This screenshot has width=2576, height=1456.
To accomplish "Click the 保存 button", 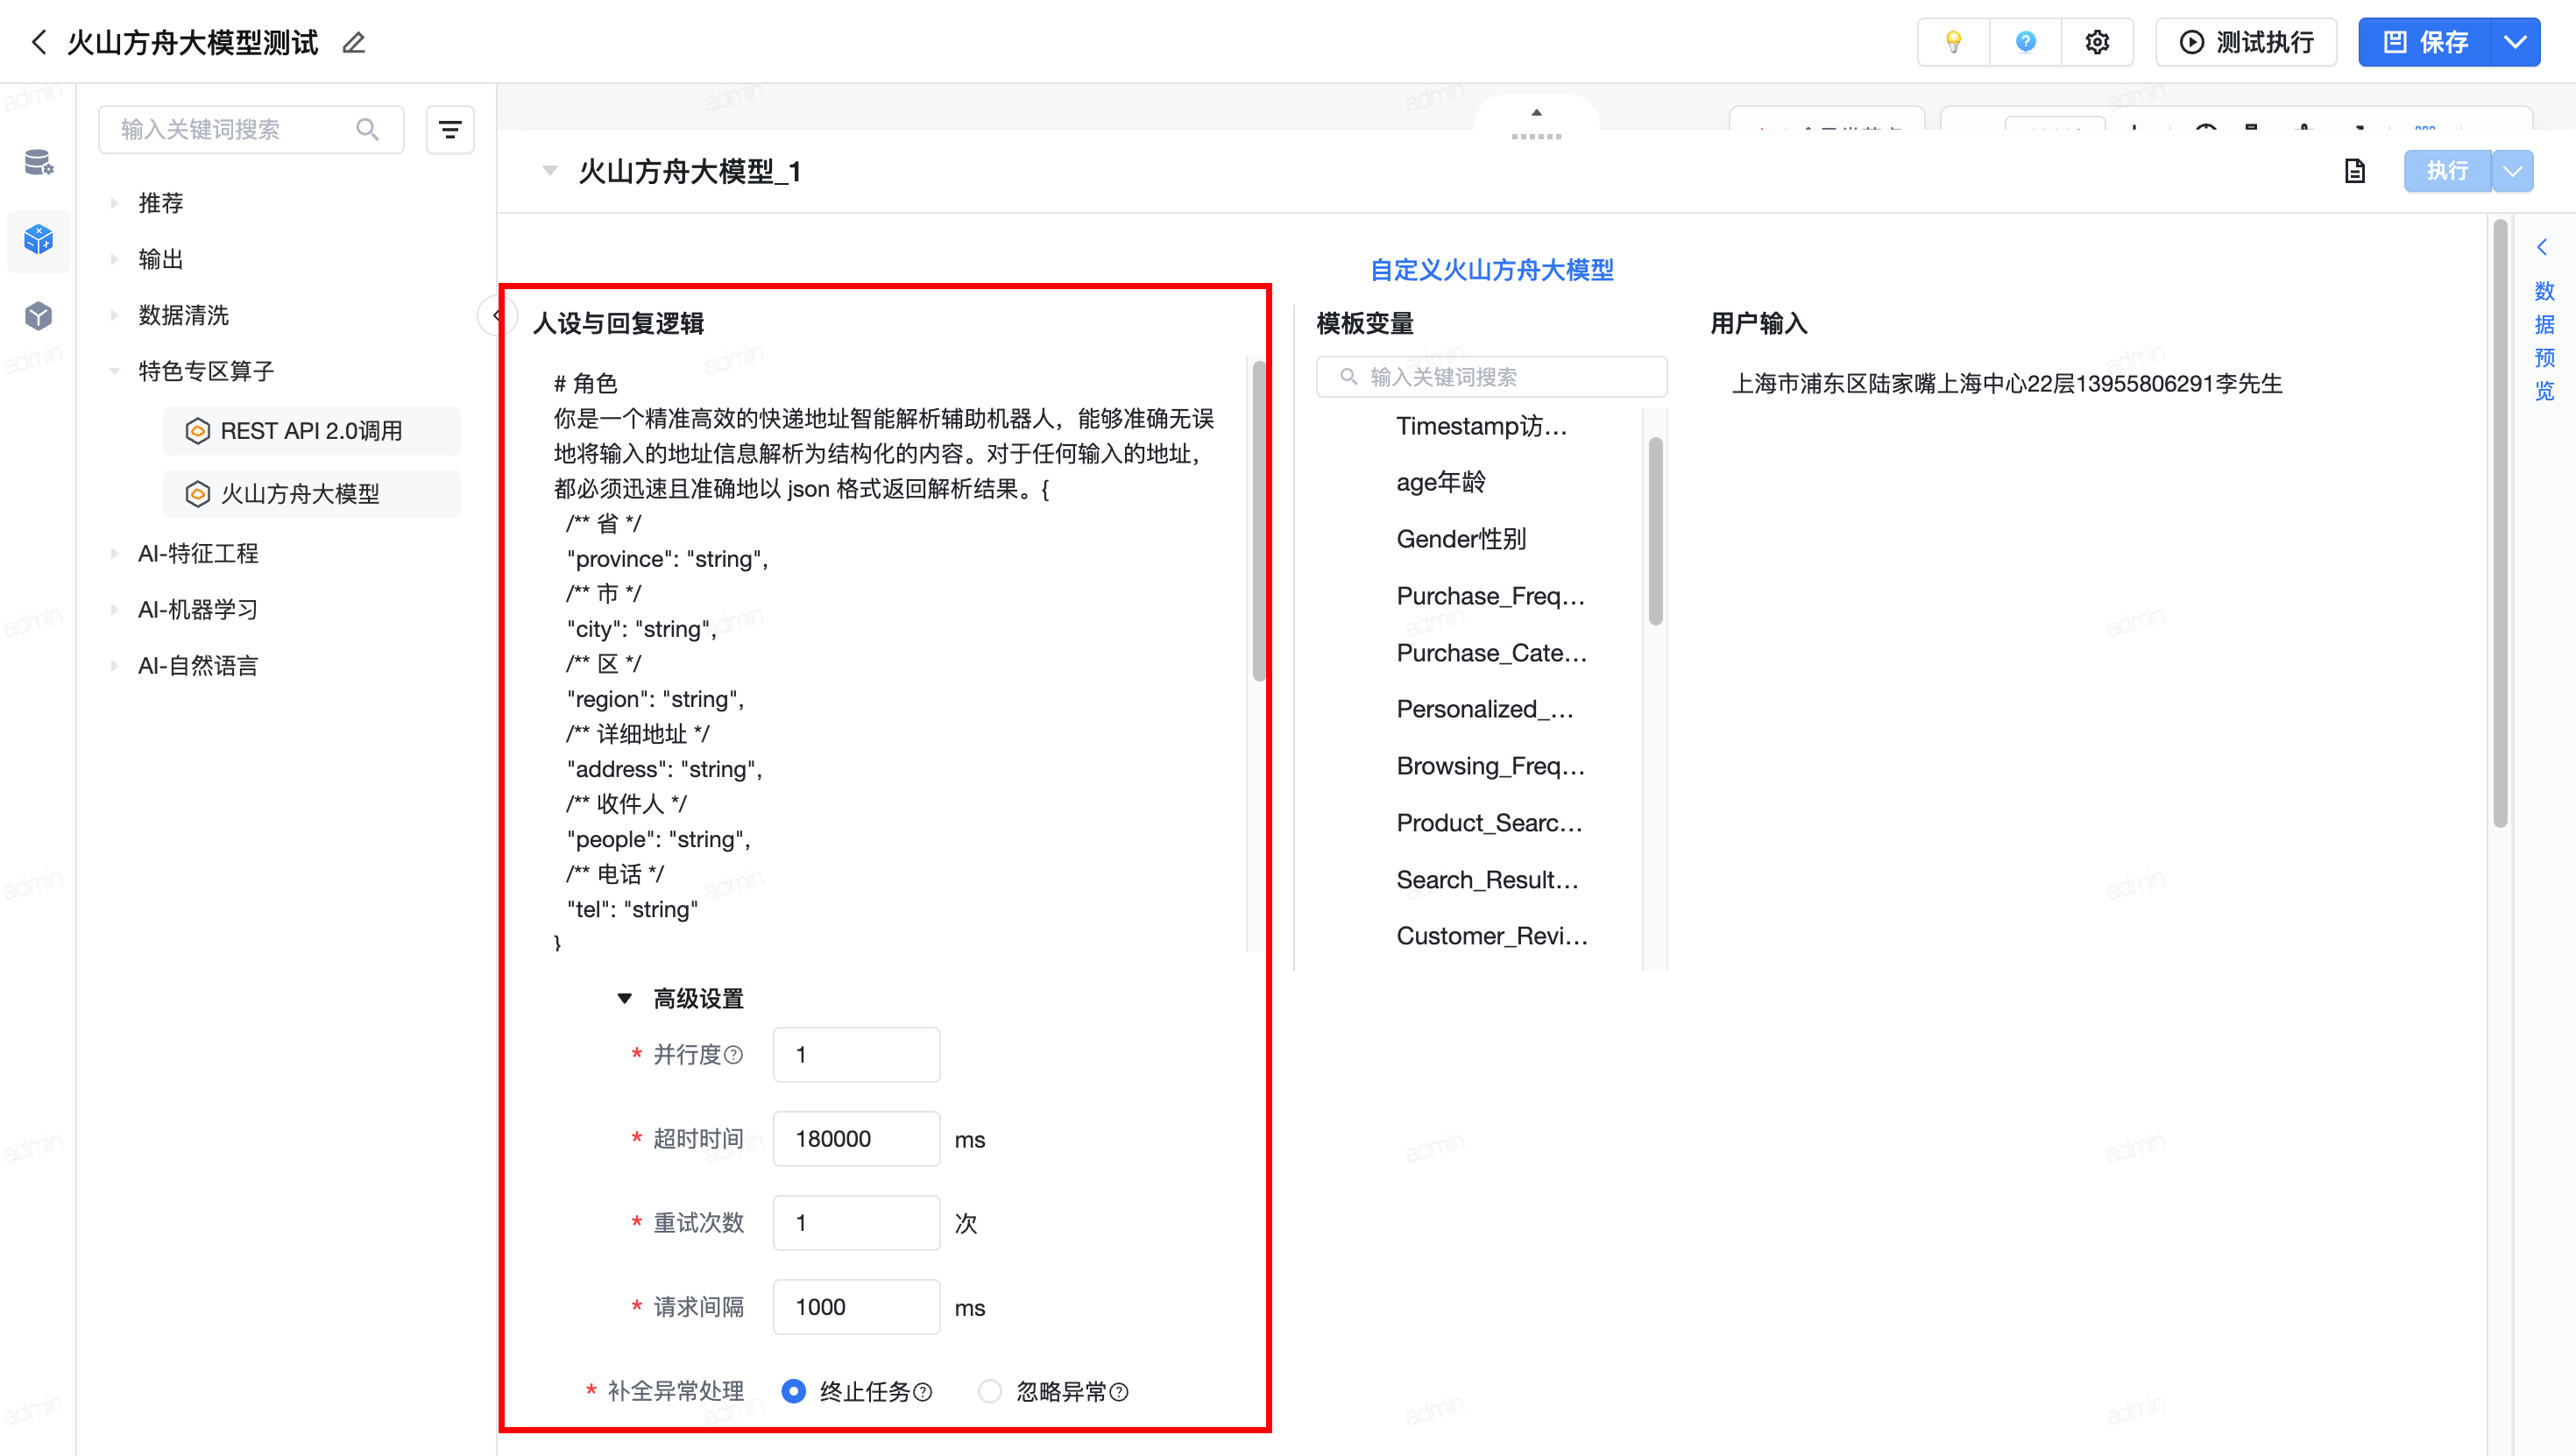I will coord(2425,42).
